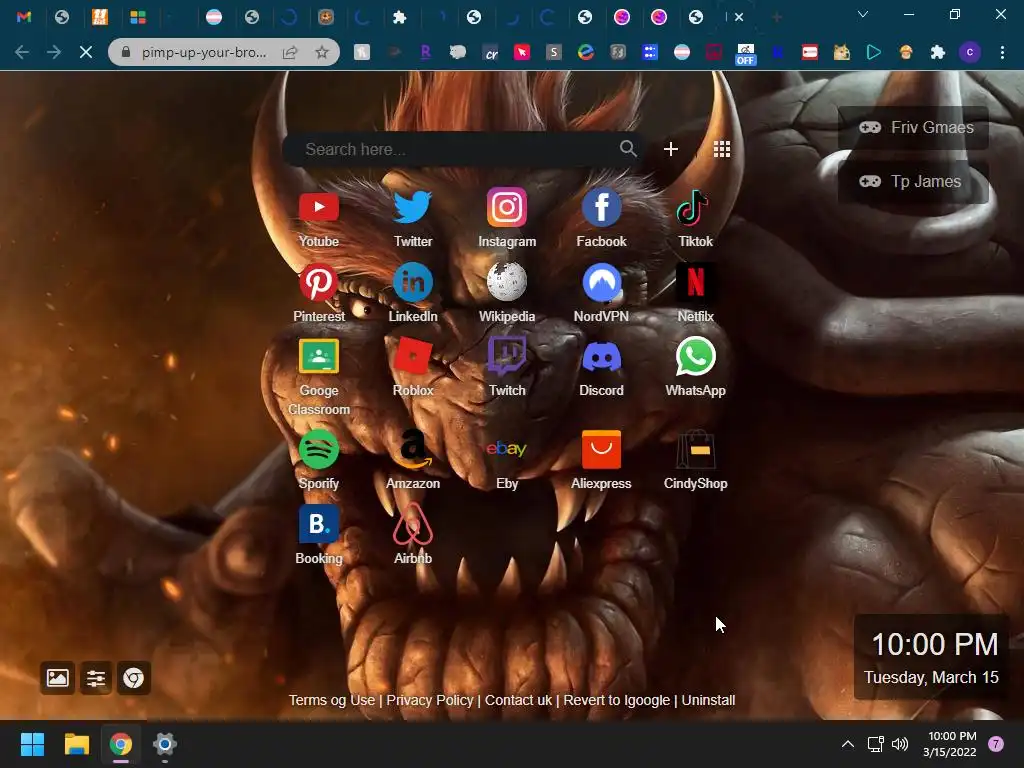Open the volume control in system tray
Screen dimensions: 1024x768
(x=900, y=744)
